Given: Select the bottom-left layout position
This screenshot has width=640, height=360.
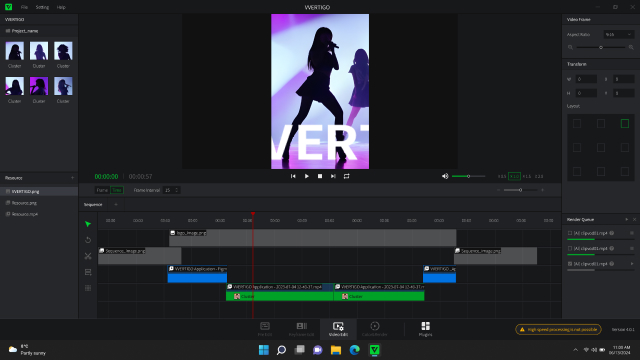Looking at the screenshot, I should (x=577, y=171).
